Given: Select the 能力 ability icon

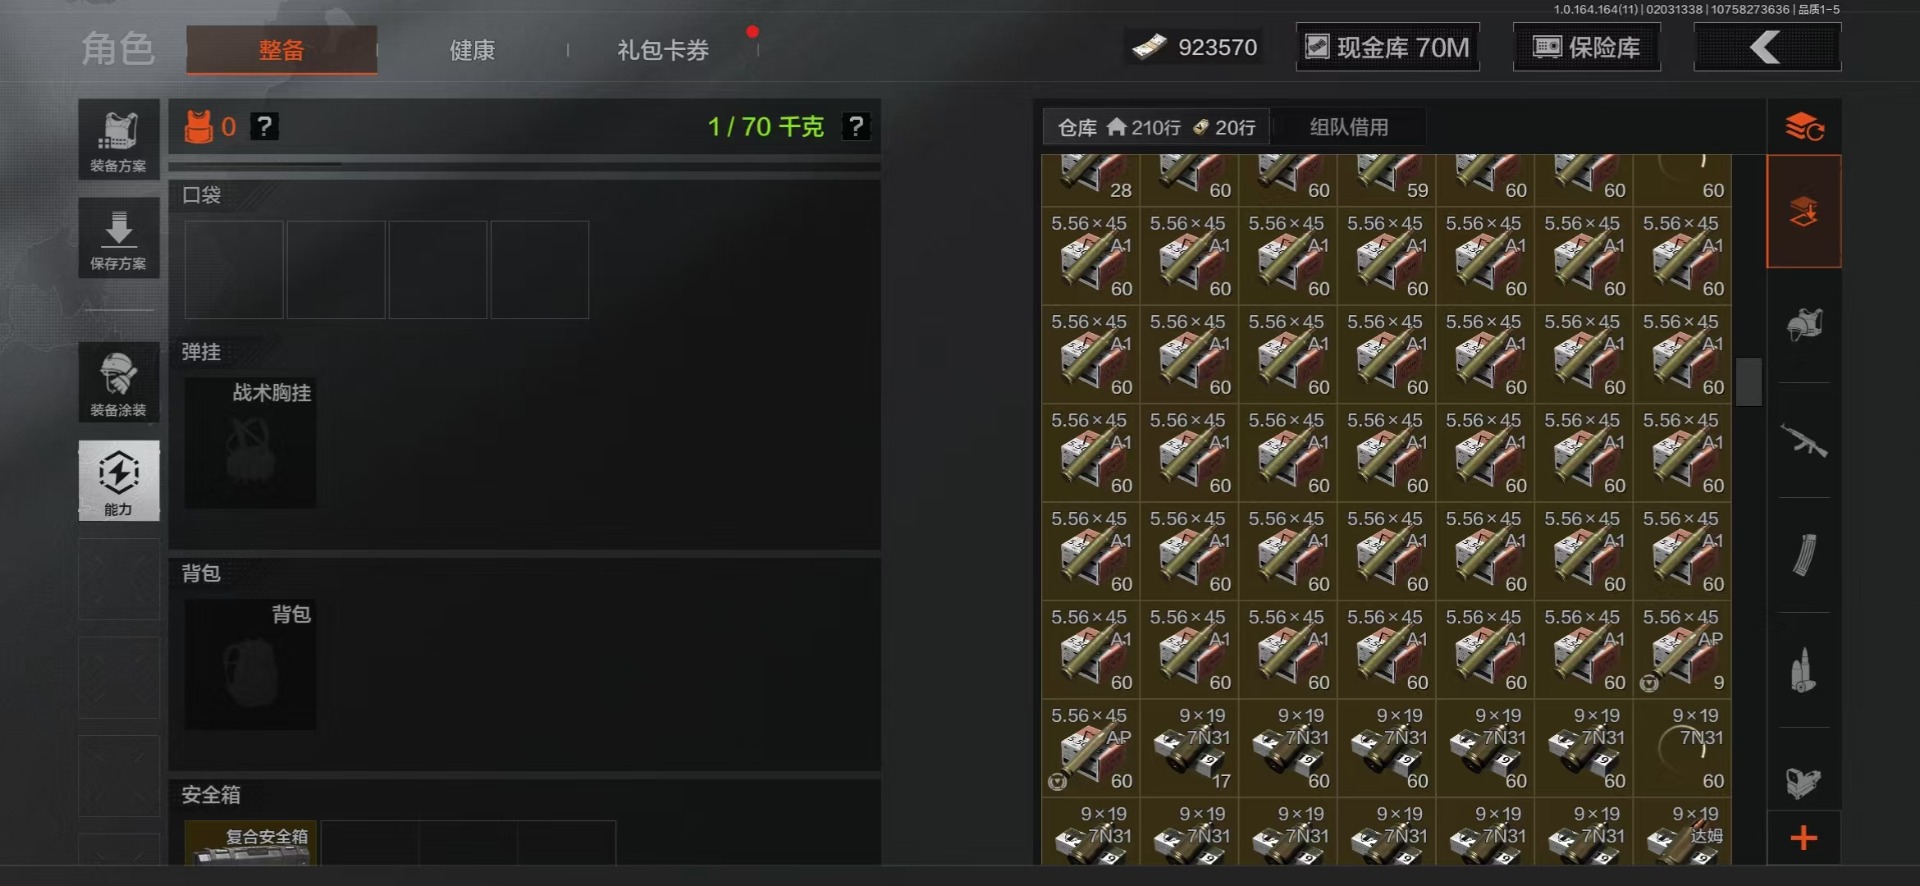Looking at the screenshot, I should click(x=119, y=481).
